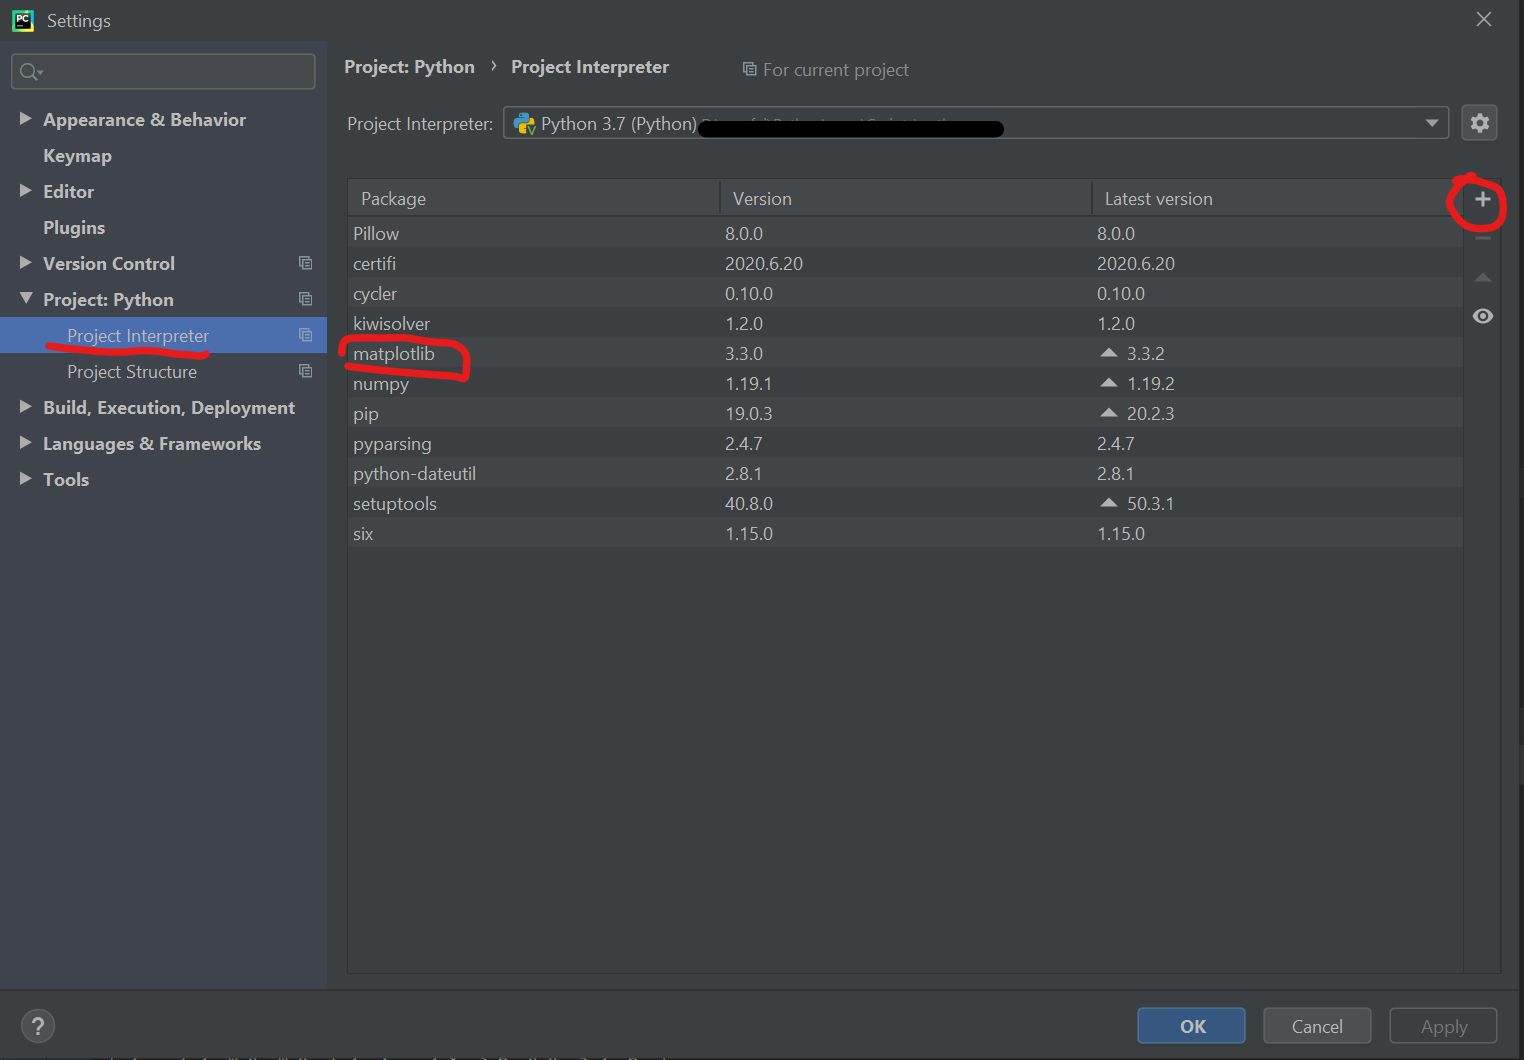1524x1060 pixels.
Task: Select the matplotlib package row
Action: click(905, 353)
